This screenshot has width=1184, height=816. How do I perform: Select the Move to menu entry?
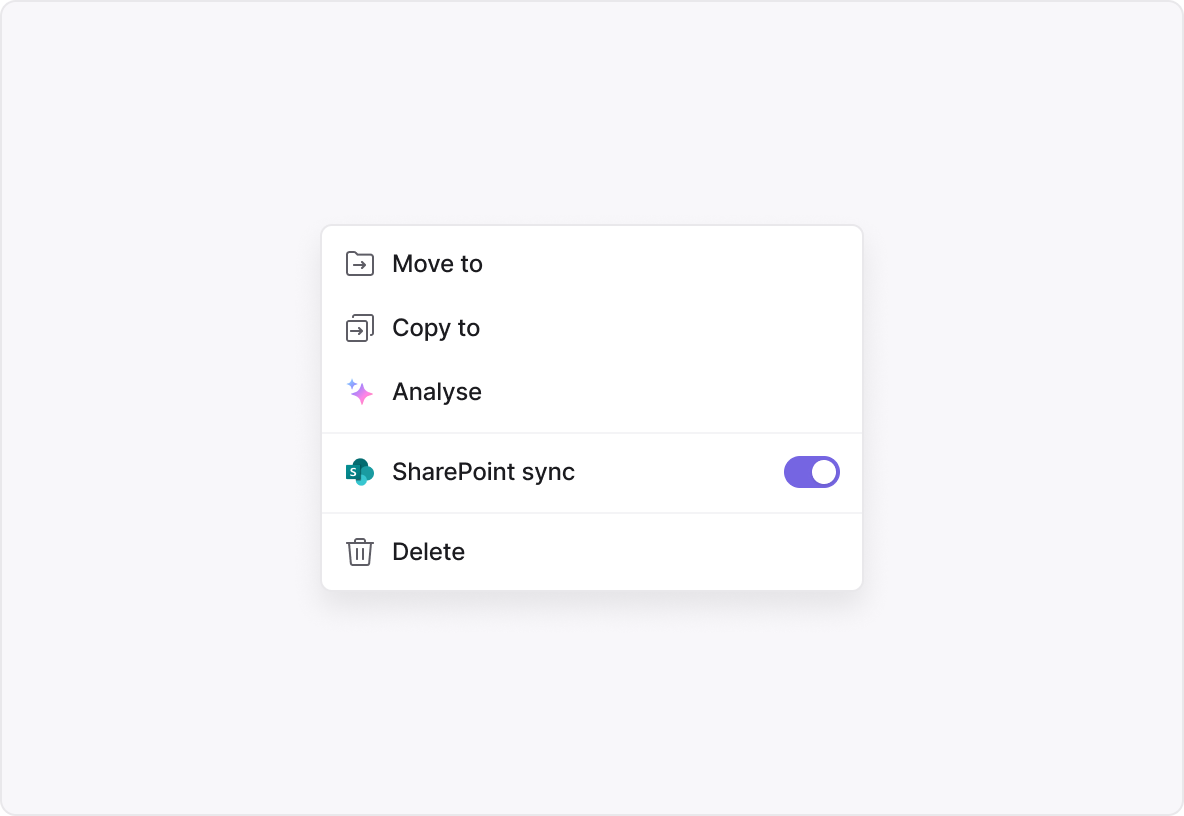pyautogui.click(x=592, y=264)
